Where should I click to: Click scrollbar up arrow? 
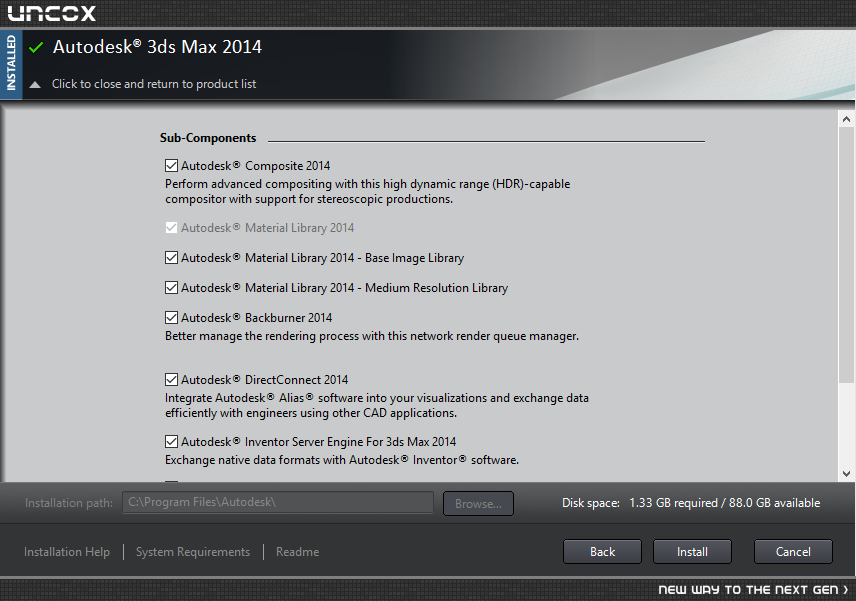(x=846, y=119)
